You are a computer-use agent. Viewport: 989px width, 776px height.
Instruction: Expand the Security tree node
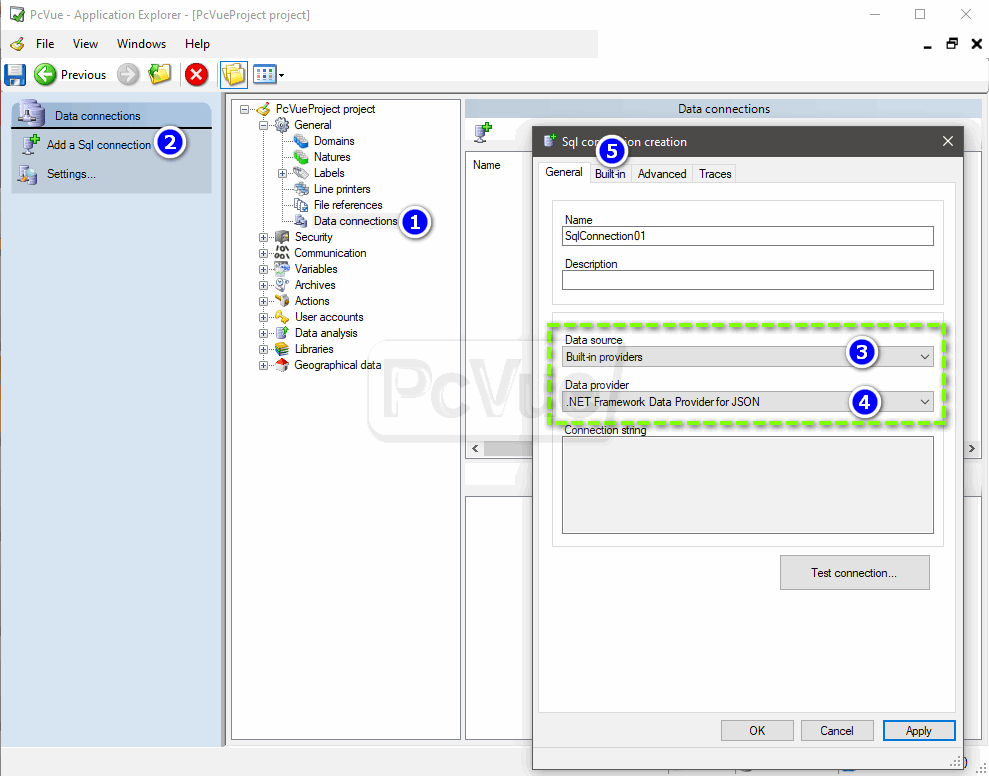click(x=264, y=237)
